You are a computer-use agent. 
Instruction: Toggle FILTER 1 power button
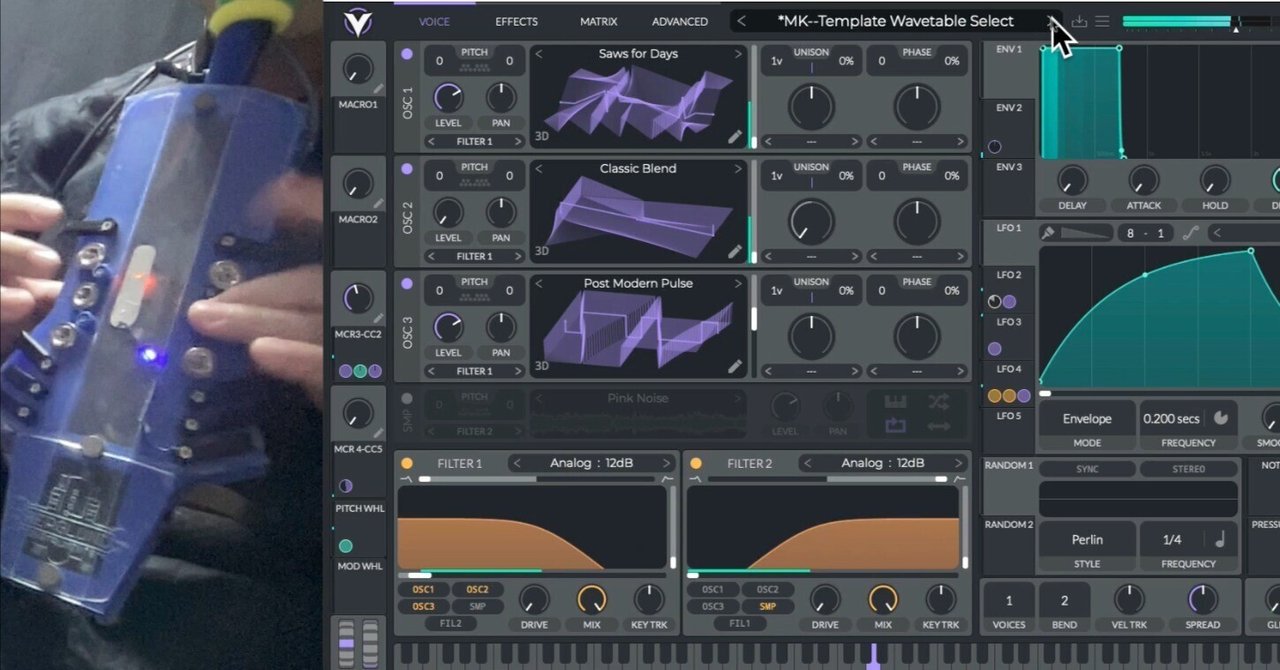tap(407, 464)
